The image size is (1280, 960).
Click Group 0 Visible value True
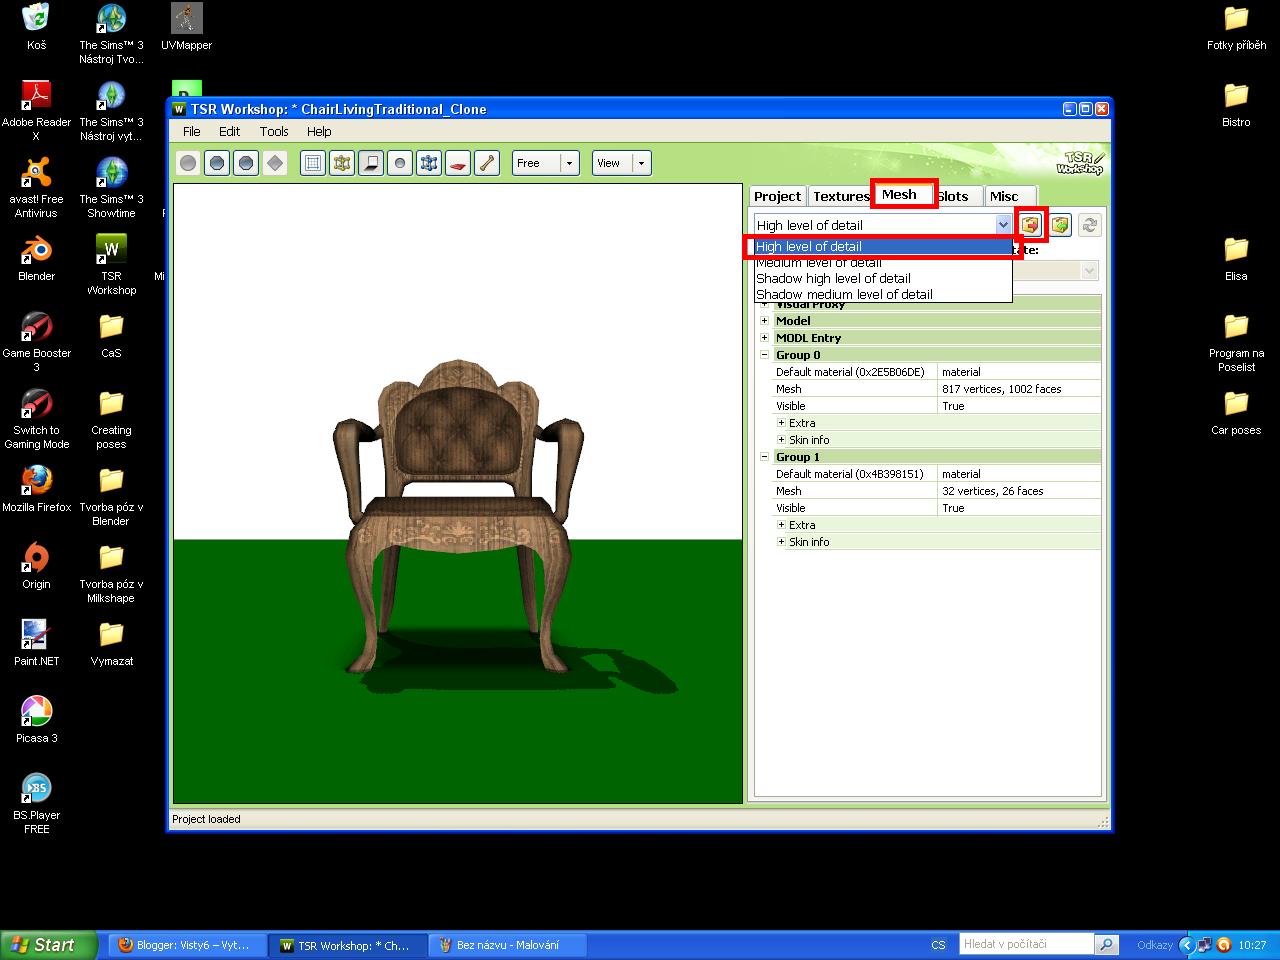[x=1019, y=406]
